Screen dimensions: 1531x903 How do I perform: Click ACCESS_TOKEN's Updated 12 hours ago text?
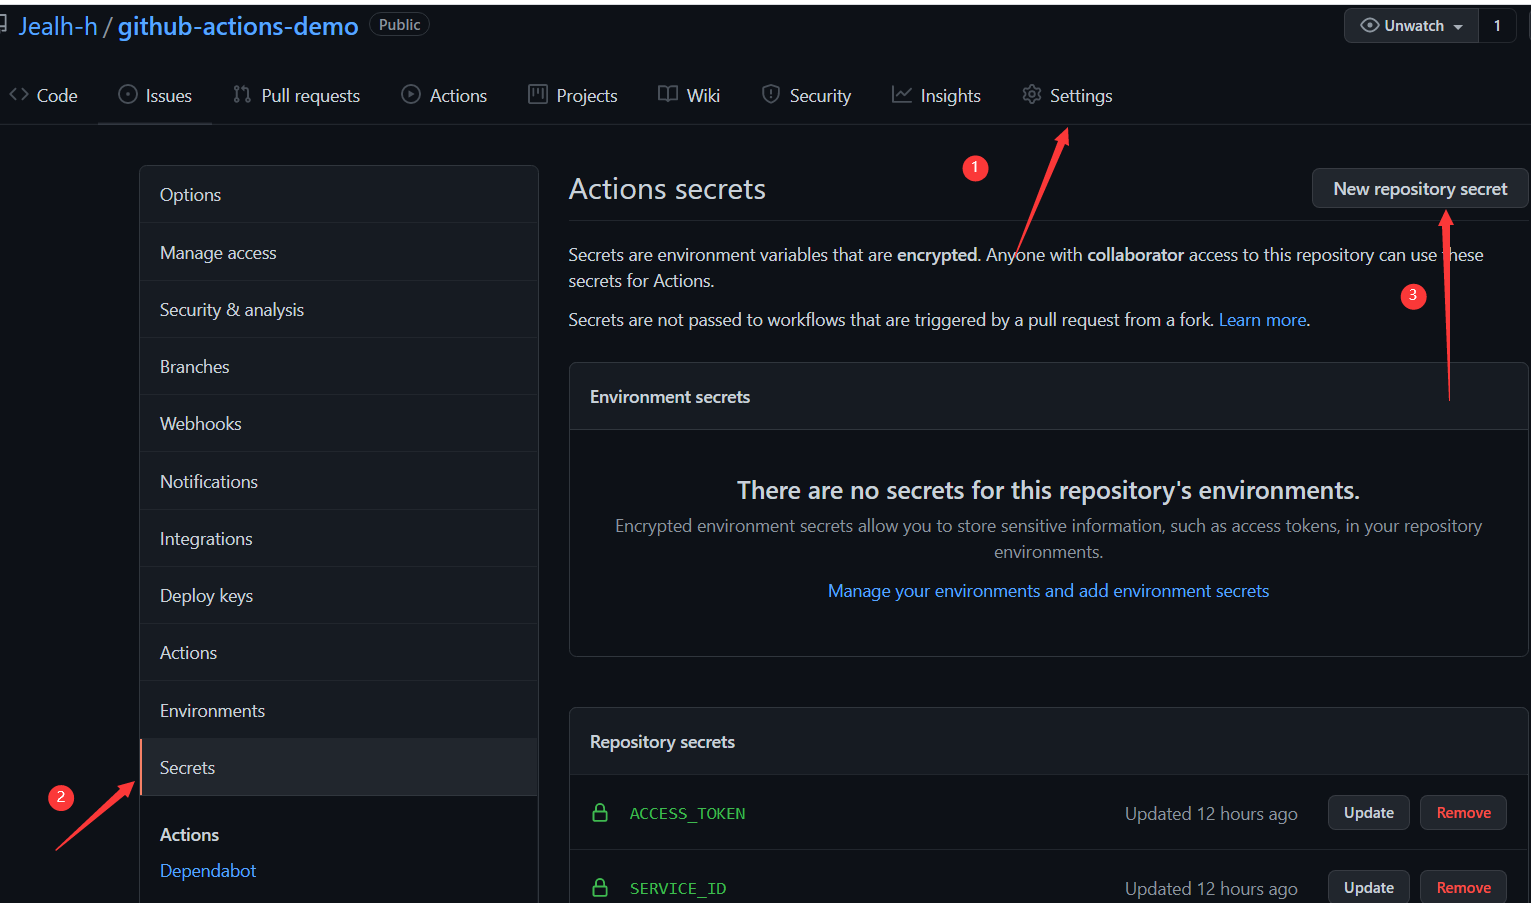pos(1211,813)
